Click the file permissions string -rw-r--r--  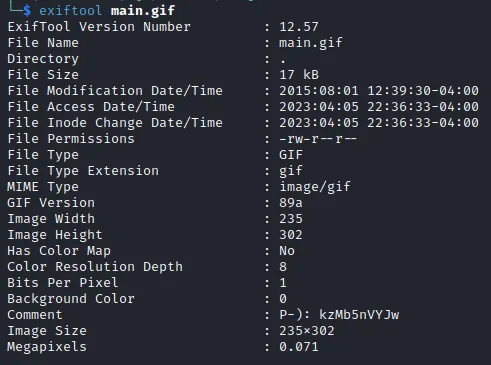(318, 139)
